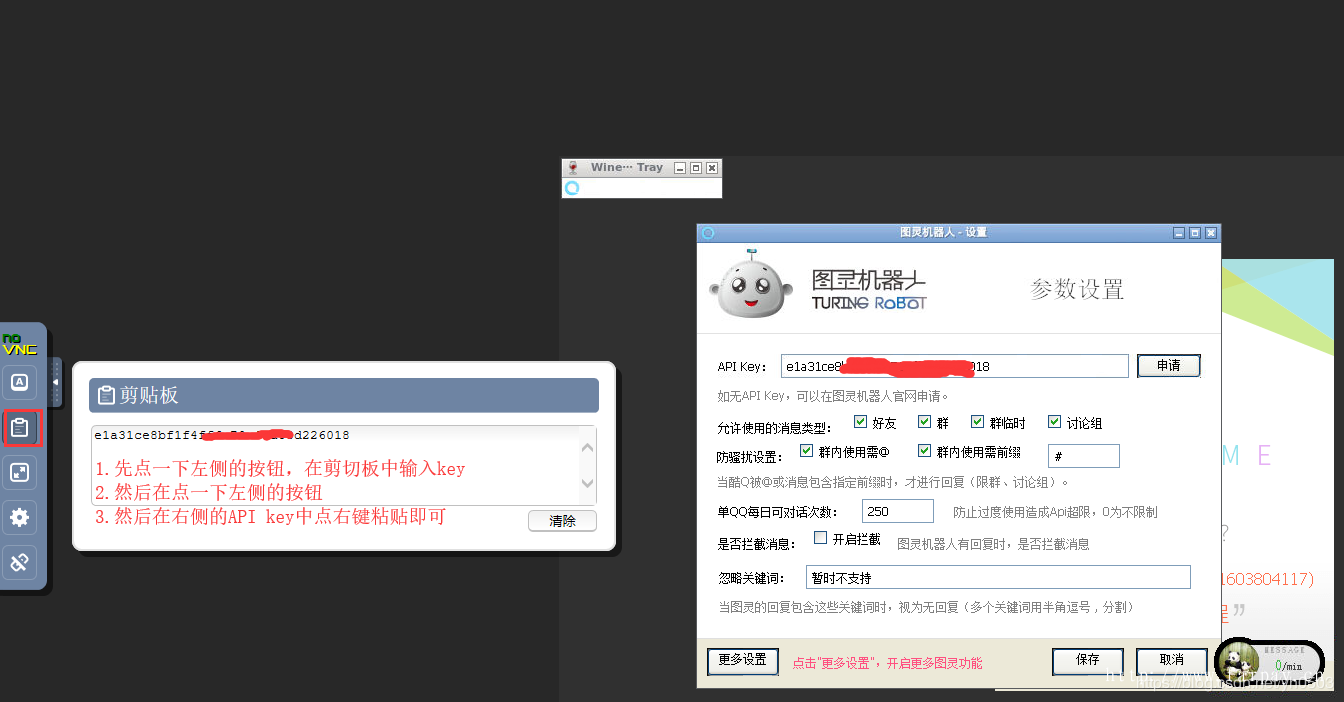The width and height of the screenshot is (1344, 702).
Task: Click the Wine tray circle icon
Action: coord(572,188)
